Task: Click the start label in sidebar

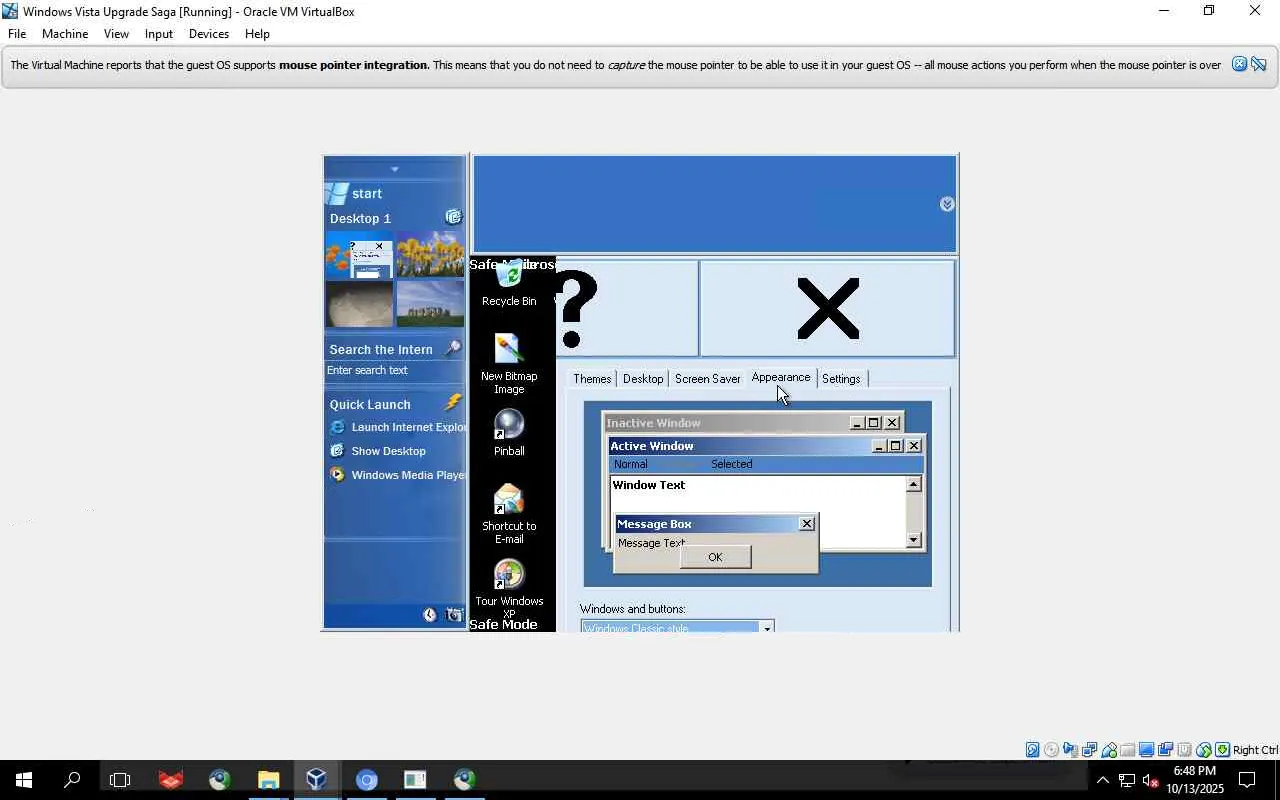Action: tap(367, 194)
